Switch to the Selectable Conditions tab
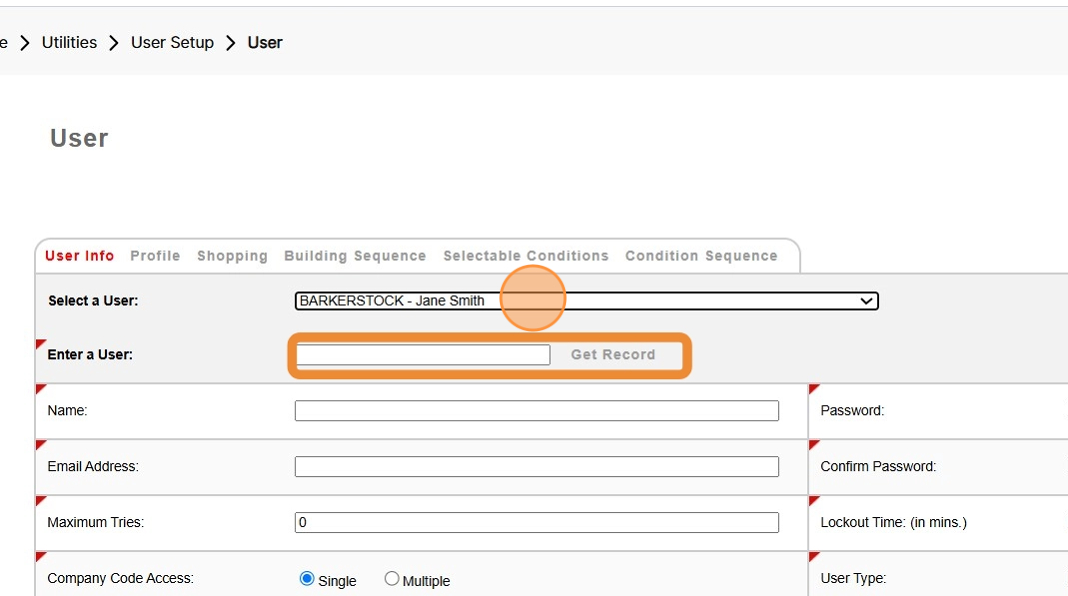This screenshot has width=1068, height=596. (526, 256)
